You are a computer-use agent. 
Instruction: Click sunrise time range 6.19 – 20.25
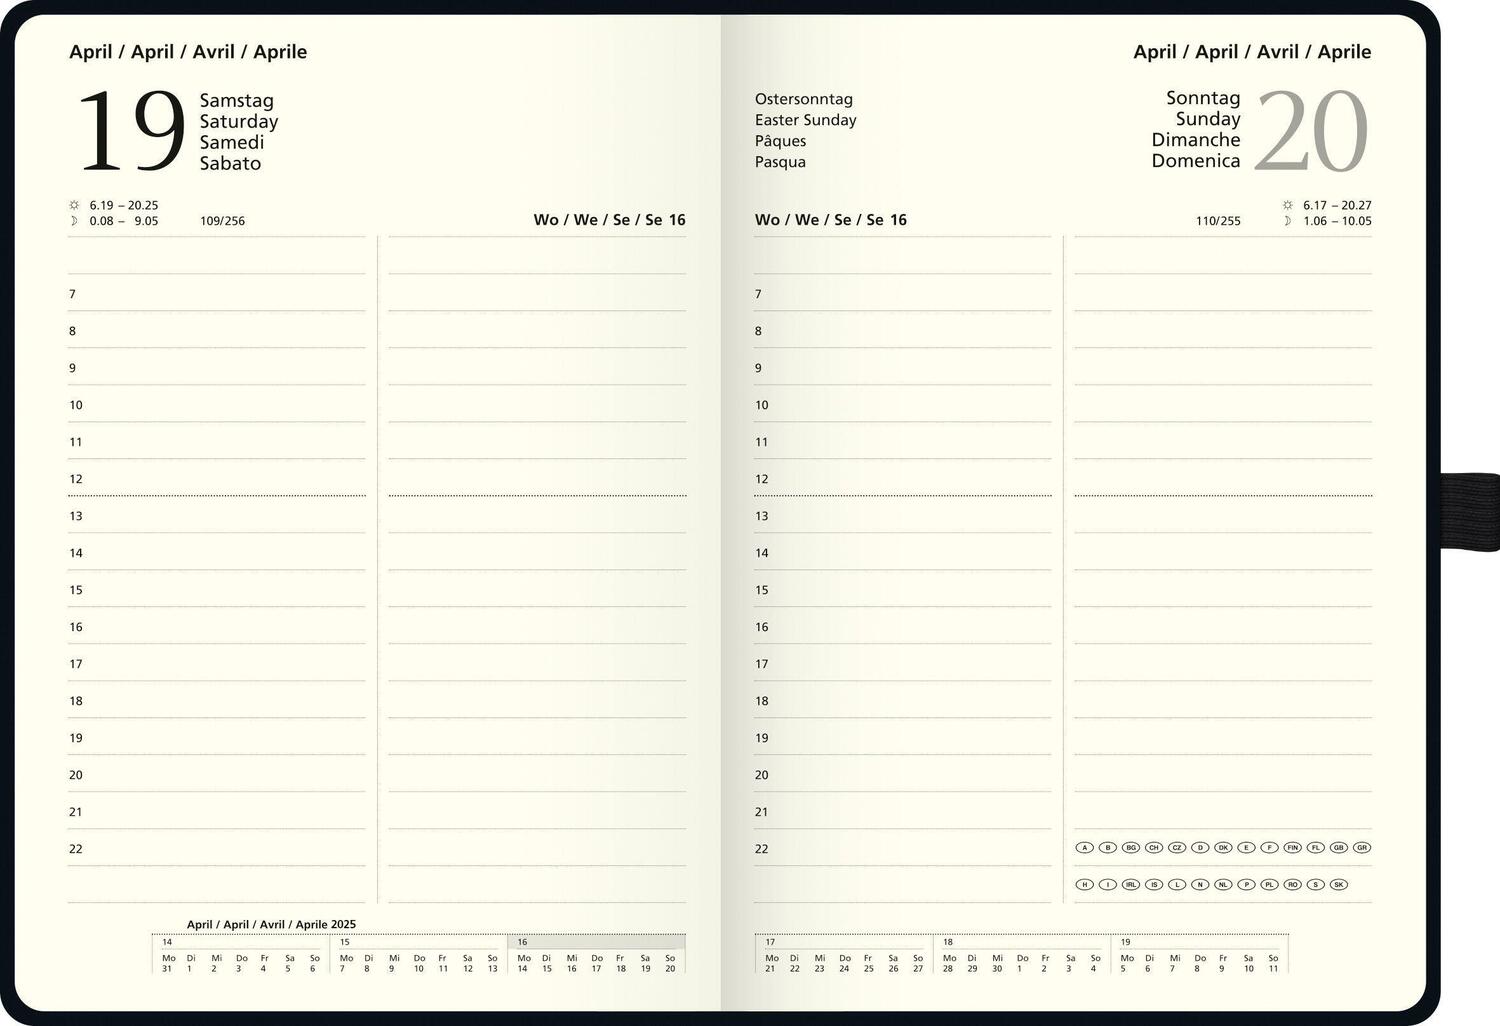(x=124, y=205)
